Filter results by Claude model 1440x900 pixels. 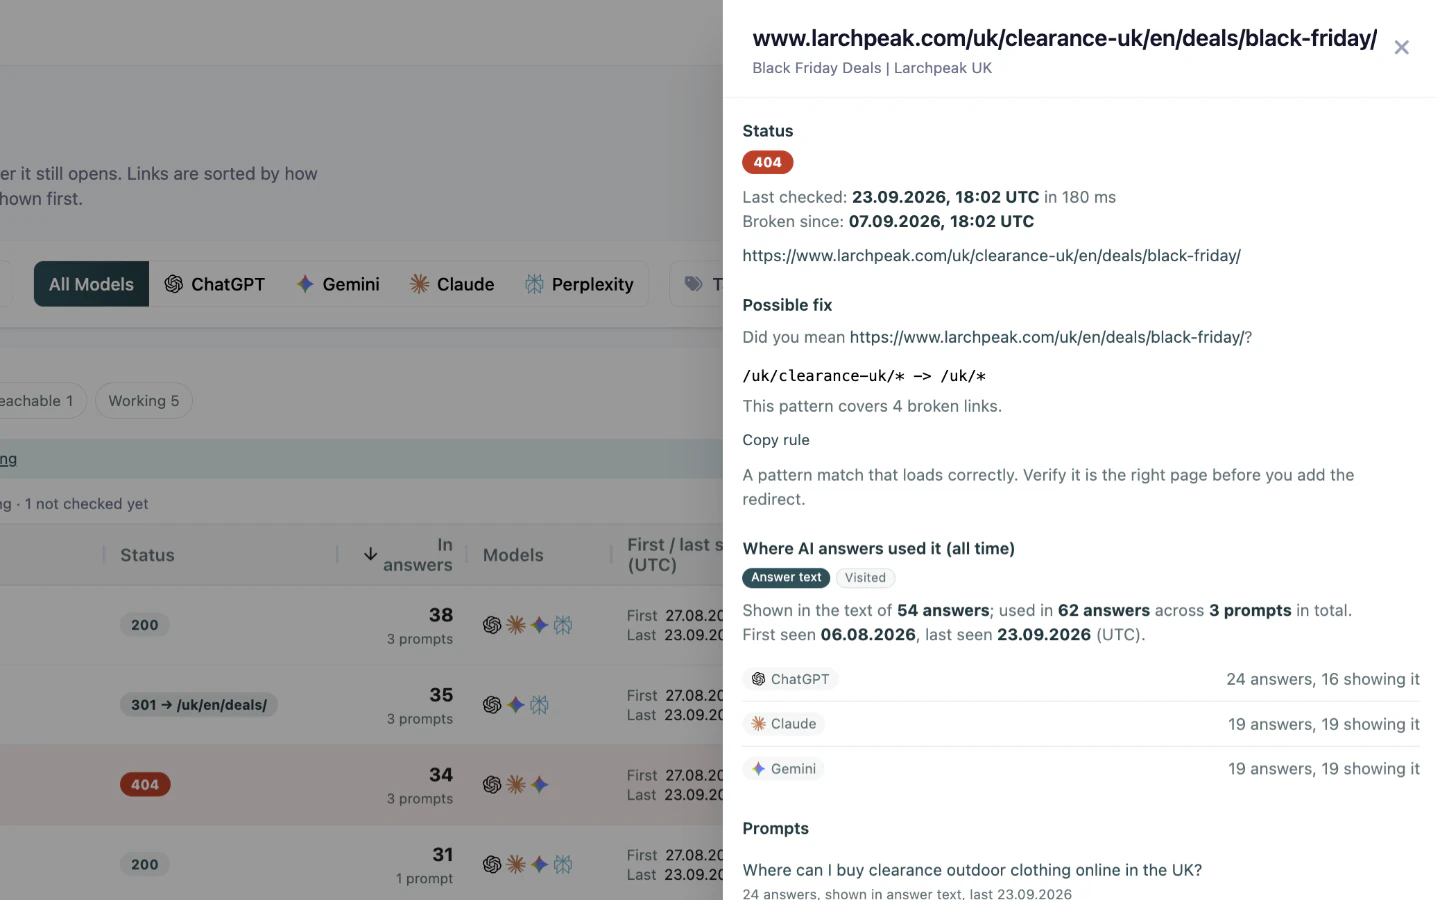(452, 284)
